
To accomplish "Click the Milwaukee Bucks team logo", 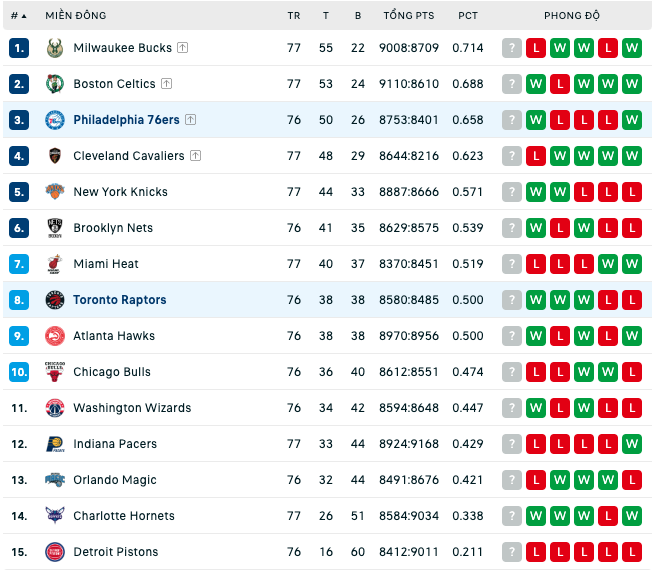I will point(55,48).
